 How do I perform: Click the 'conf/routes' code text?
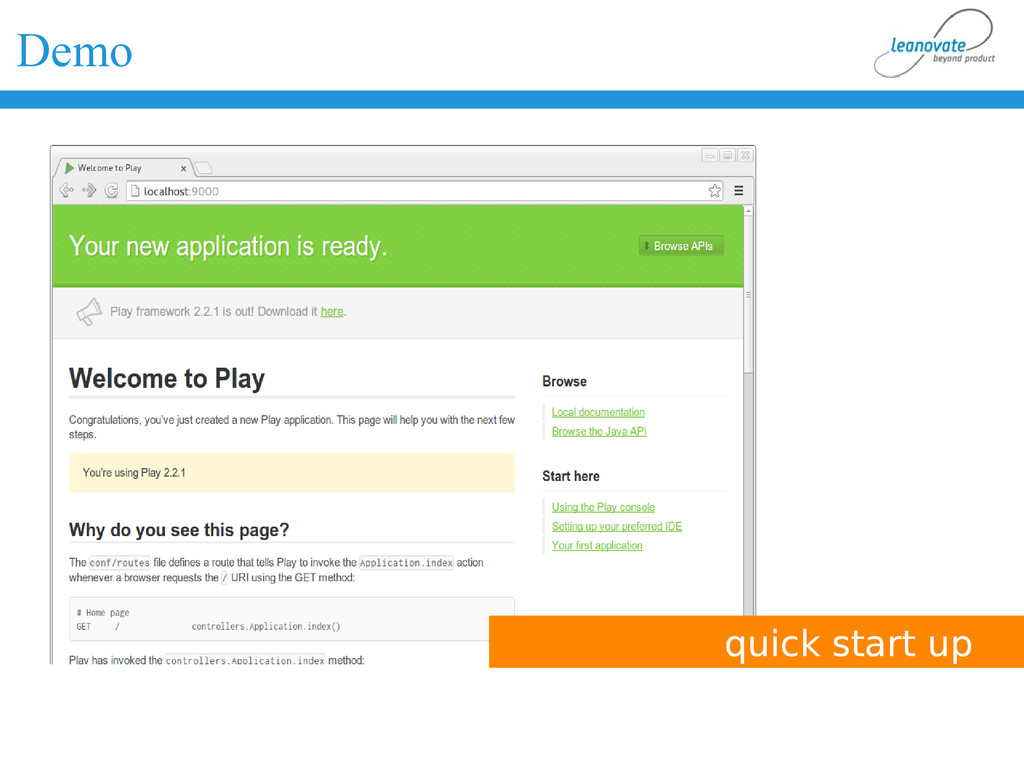pyautogui.click(x=120, y=562)
